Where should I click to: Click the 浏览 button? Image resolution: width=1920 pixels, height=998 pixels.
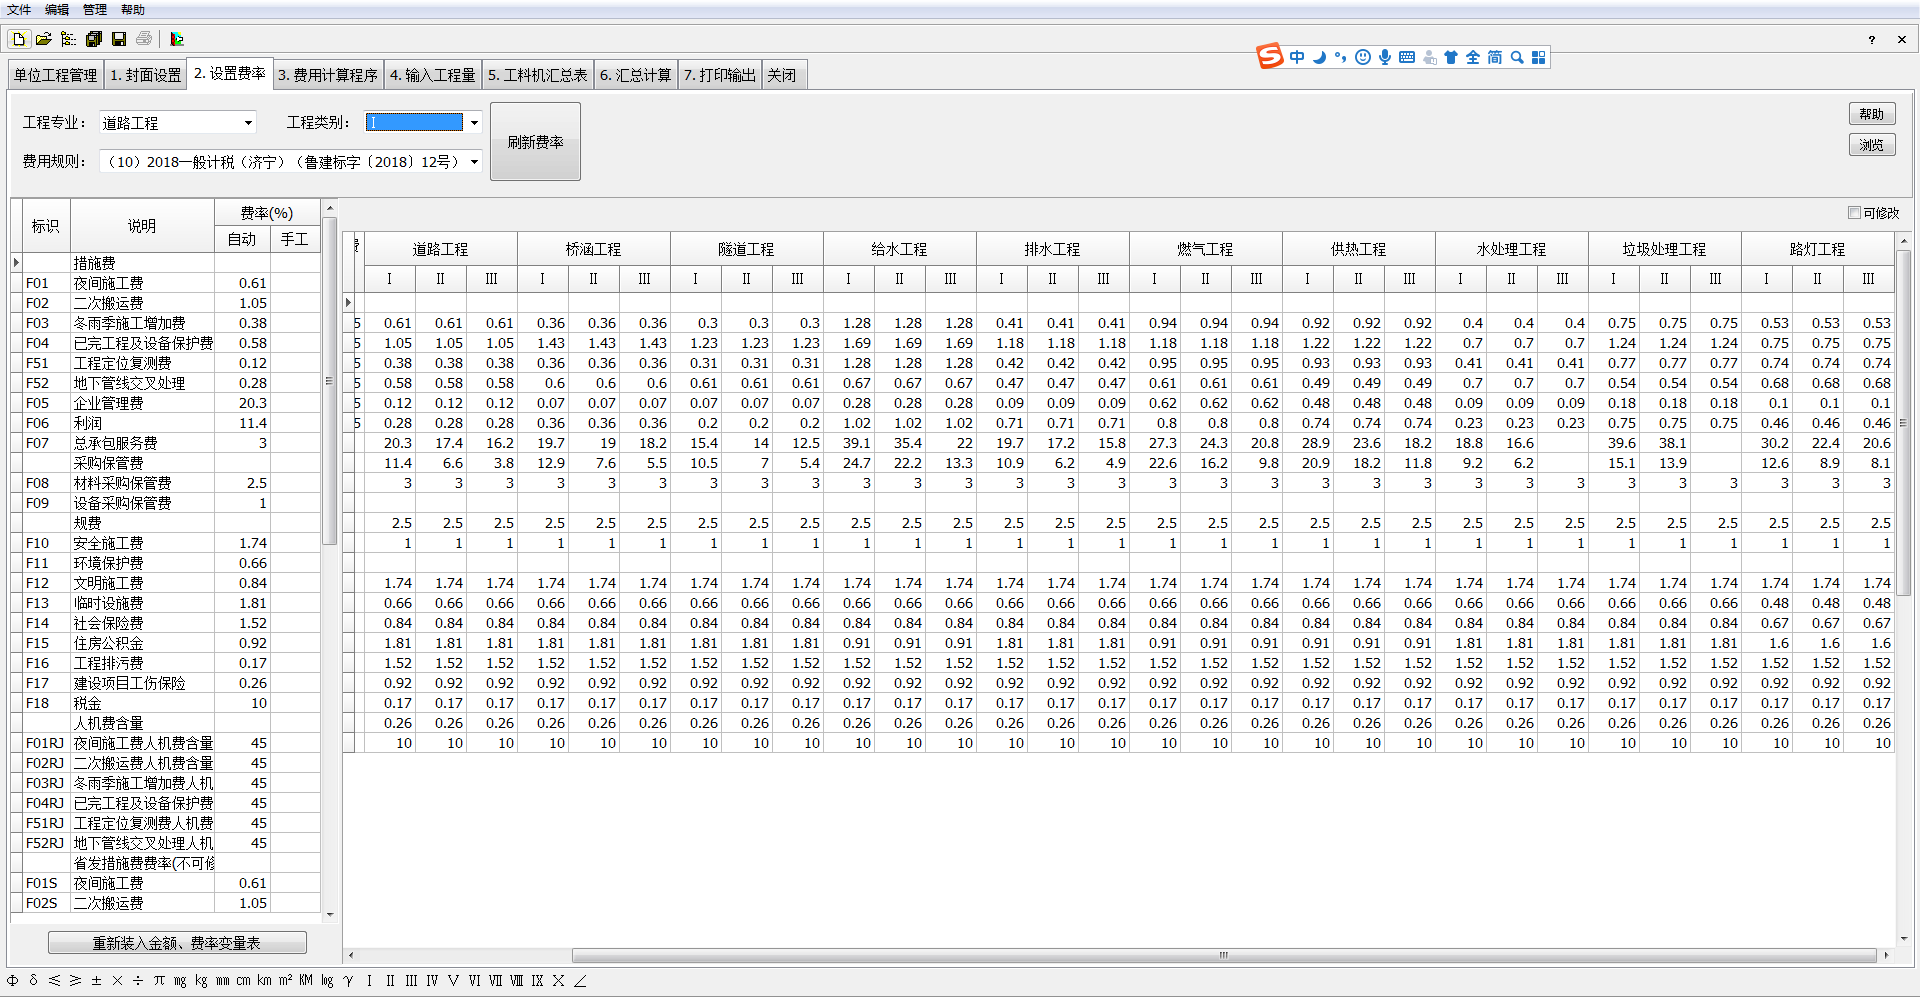point(1872,145)
